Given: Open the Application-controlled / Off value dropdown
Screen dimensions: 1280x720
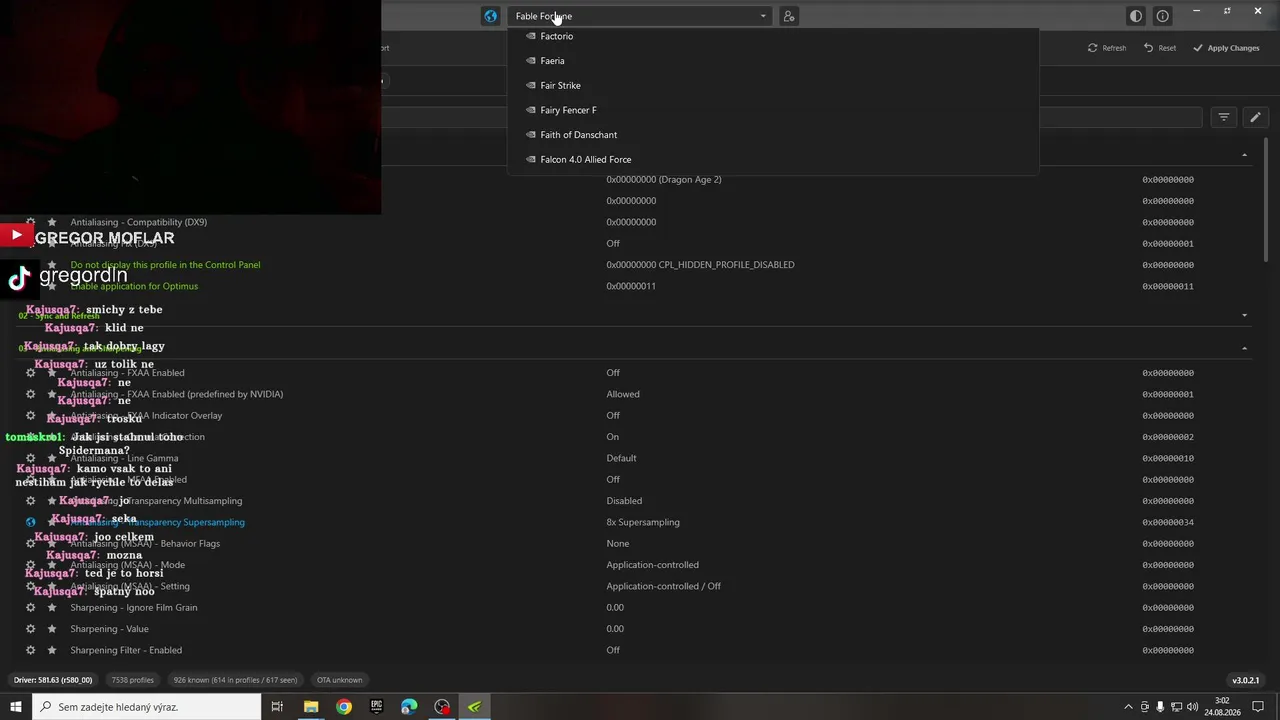Looking at the screenshot, I should click(663, 586).
